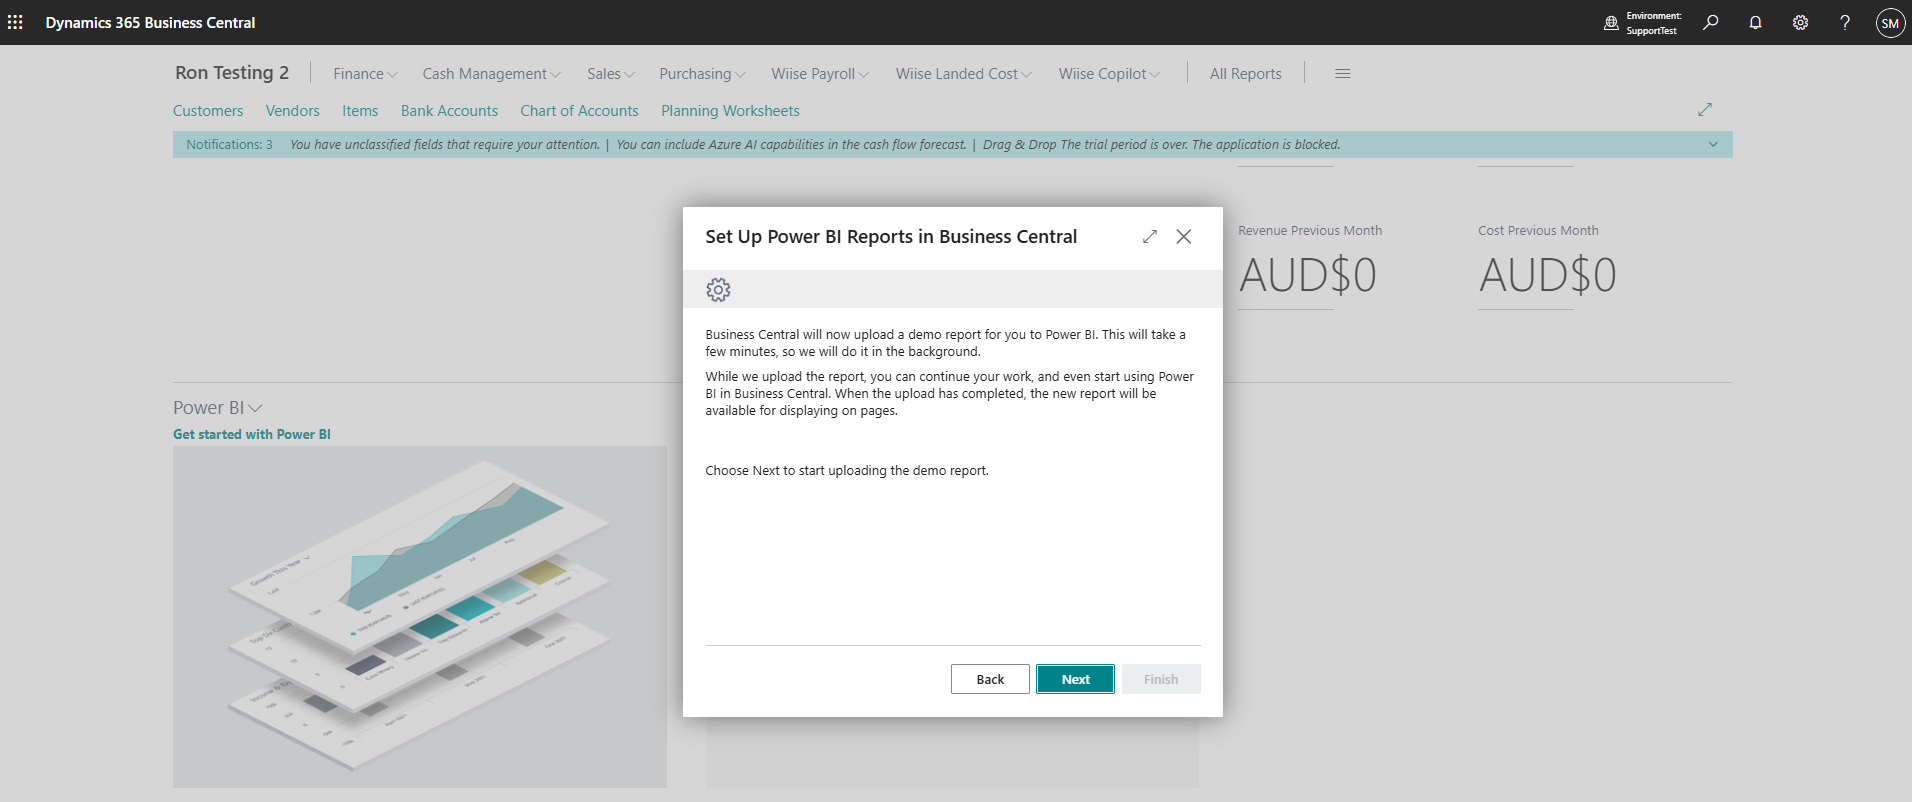Click the search magnifier icon
This screenshot has height=802, width=1912.
coord(1711,22)
